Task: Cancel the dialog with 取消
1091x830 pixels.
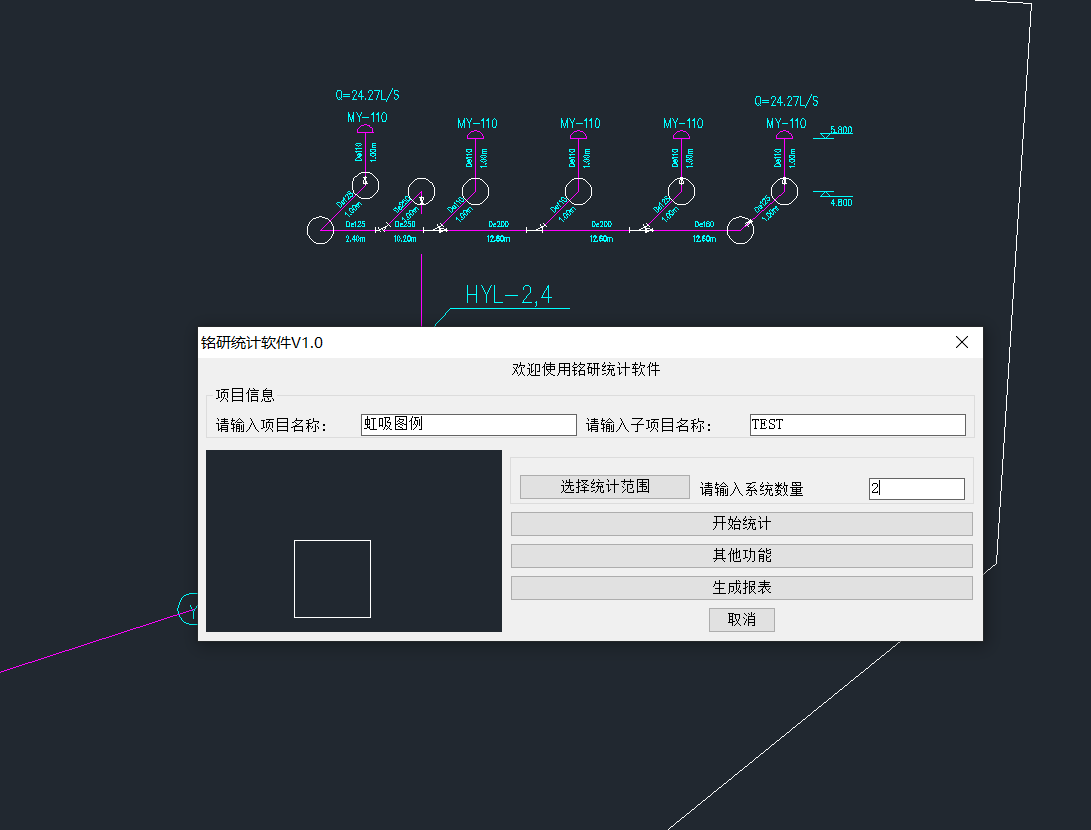Action: point(741,620)
